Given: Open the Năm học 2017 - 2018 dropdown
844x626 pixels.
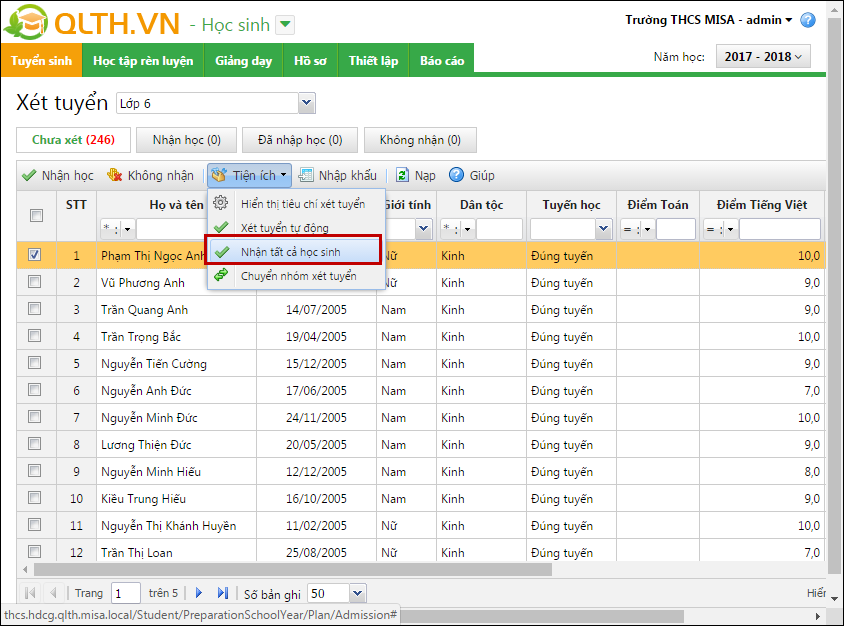Looking at the screenshot, I should (762, 57).
